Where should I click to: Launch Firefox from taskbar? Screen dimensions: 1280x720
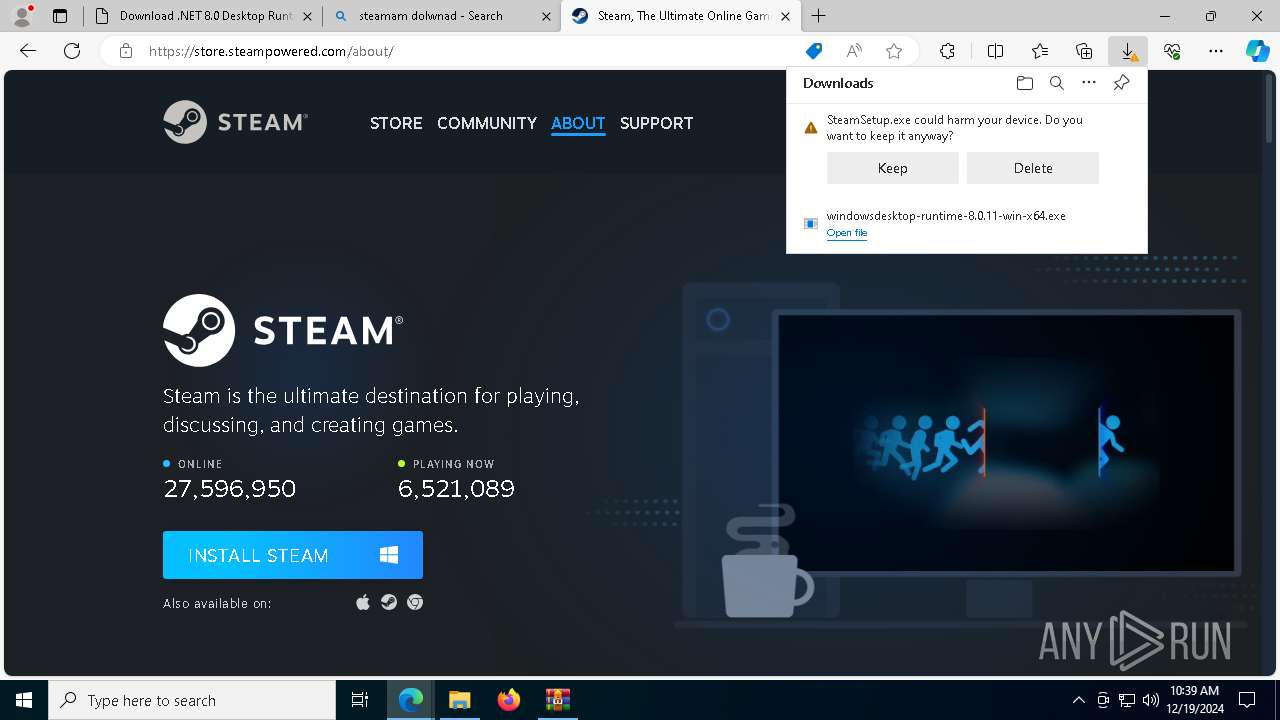click(508, 700)
